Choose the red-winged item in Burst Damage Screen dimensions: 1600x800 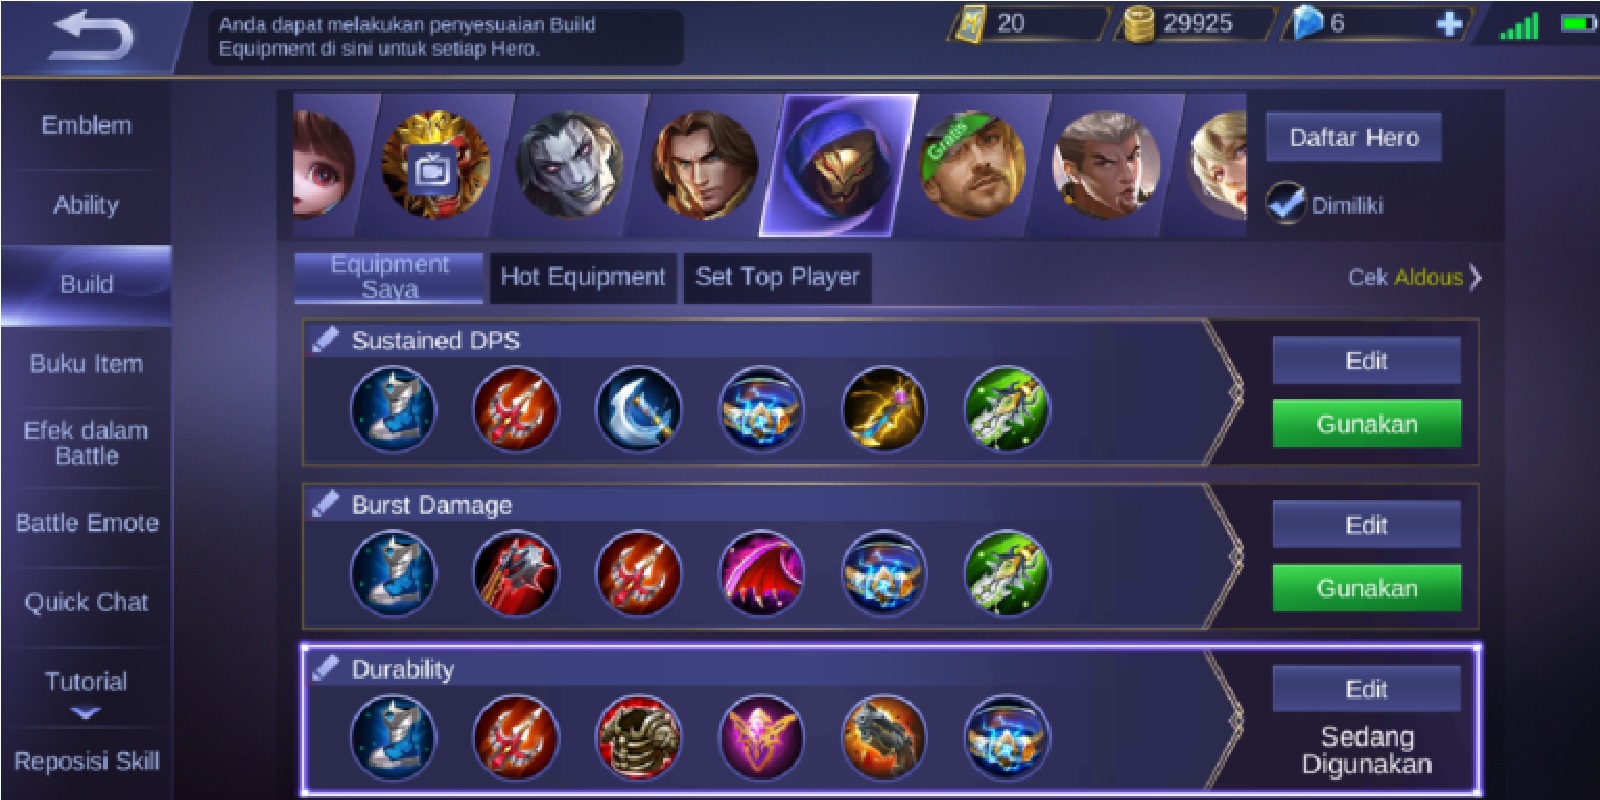[761, 574]
